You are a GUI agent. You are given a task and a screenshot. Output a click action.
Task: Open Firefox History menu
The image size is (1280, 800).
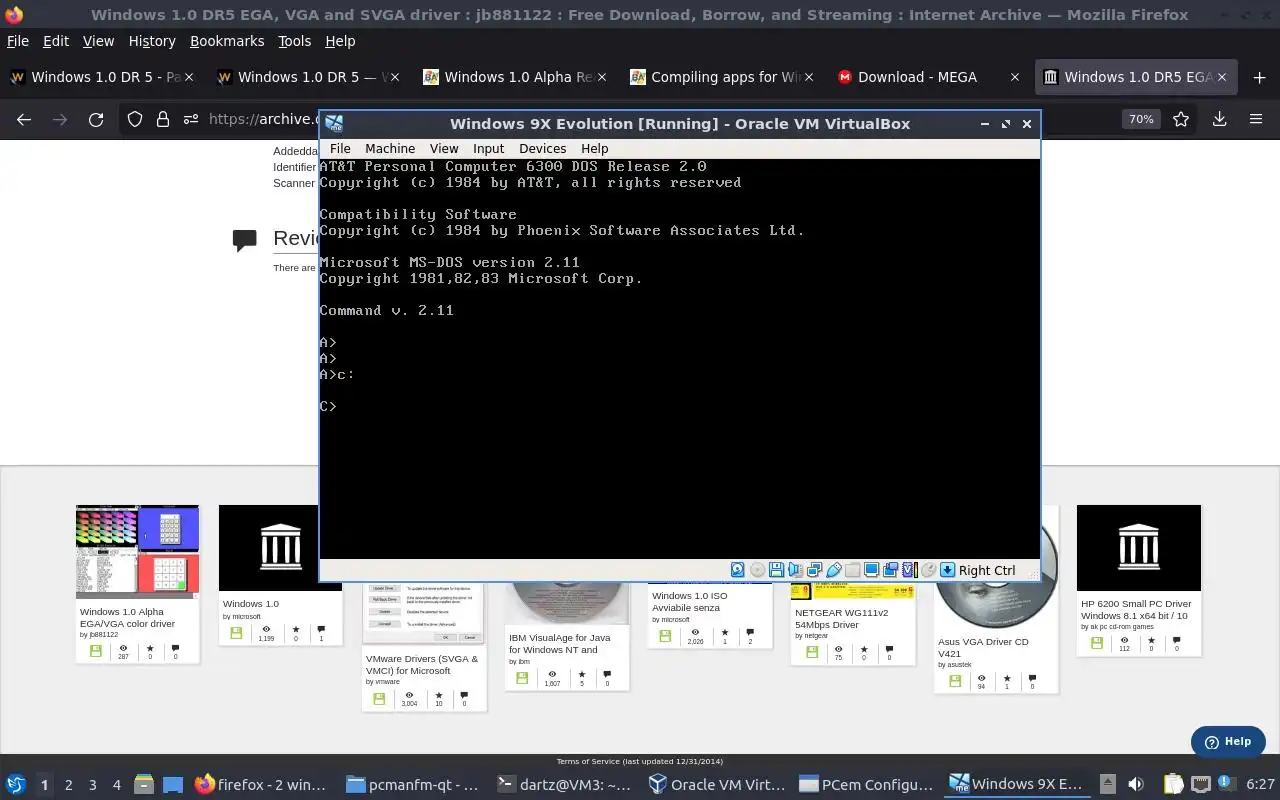point(152,41)
